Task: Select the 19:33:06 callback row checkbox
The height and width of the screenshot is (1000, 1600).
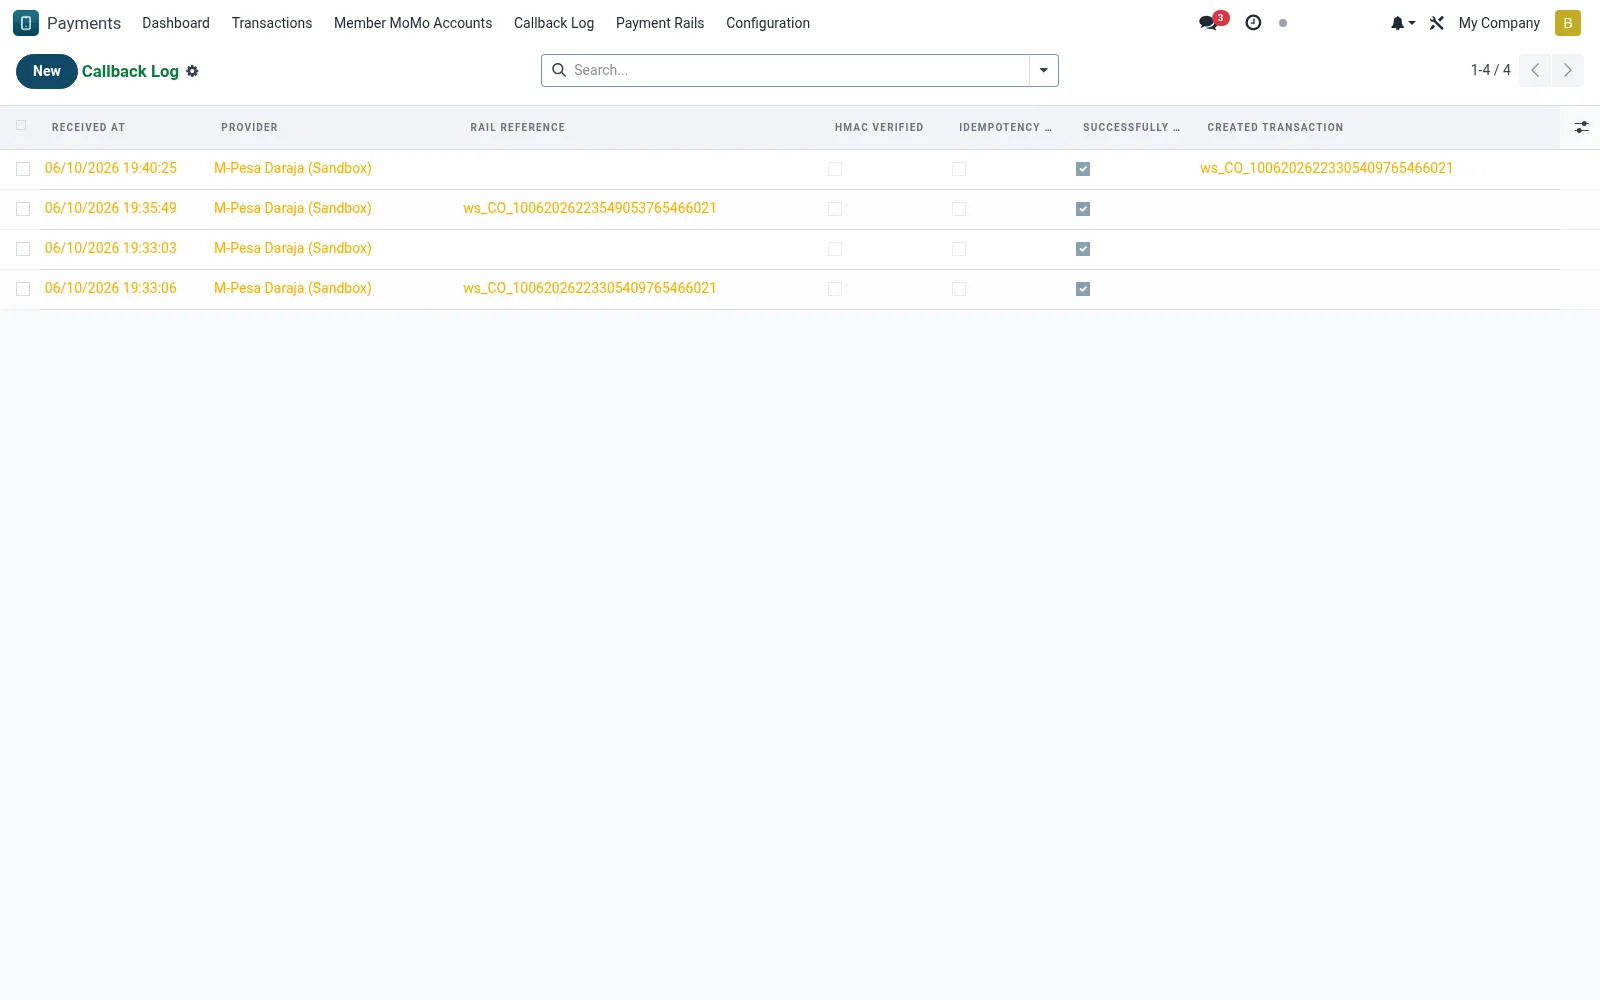Action: (23, 289)
